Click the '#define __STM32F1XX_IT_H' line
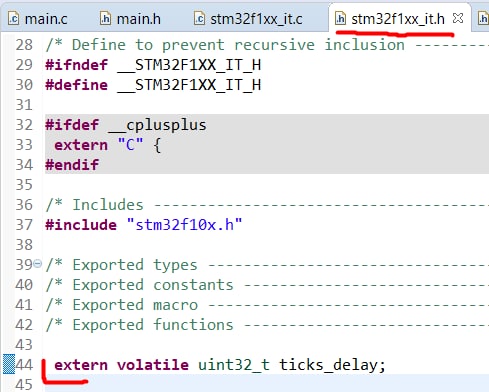 (x=153, y=85)
